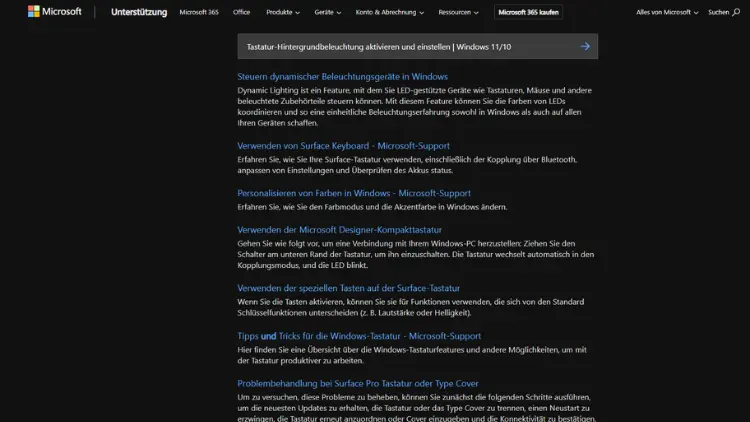750x422 pixels.
Task: Click text about Farbmodus und Akzentfarbe
Action: [x=372, y=207]
